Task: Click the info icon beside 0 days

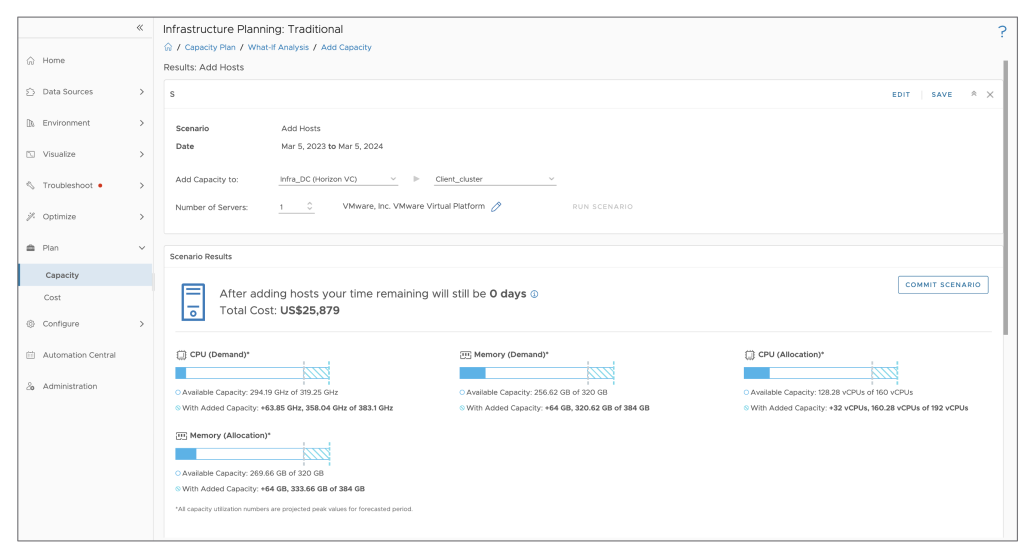Action: click(534, 294)
